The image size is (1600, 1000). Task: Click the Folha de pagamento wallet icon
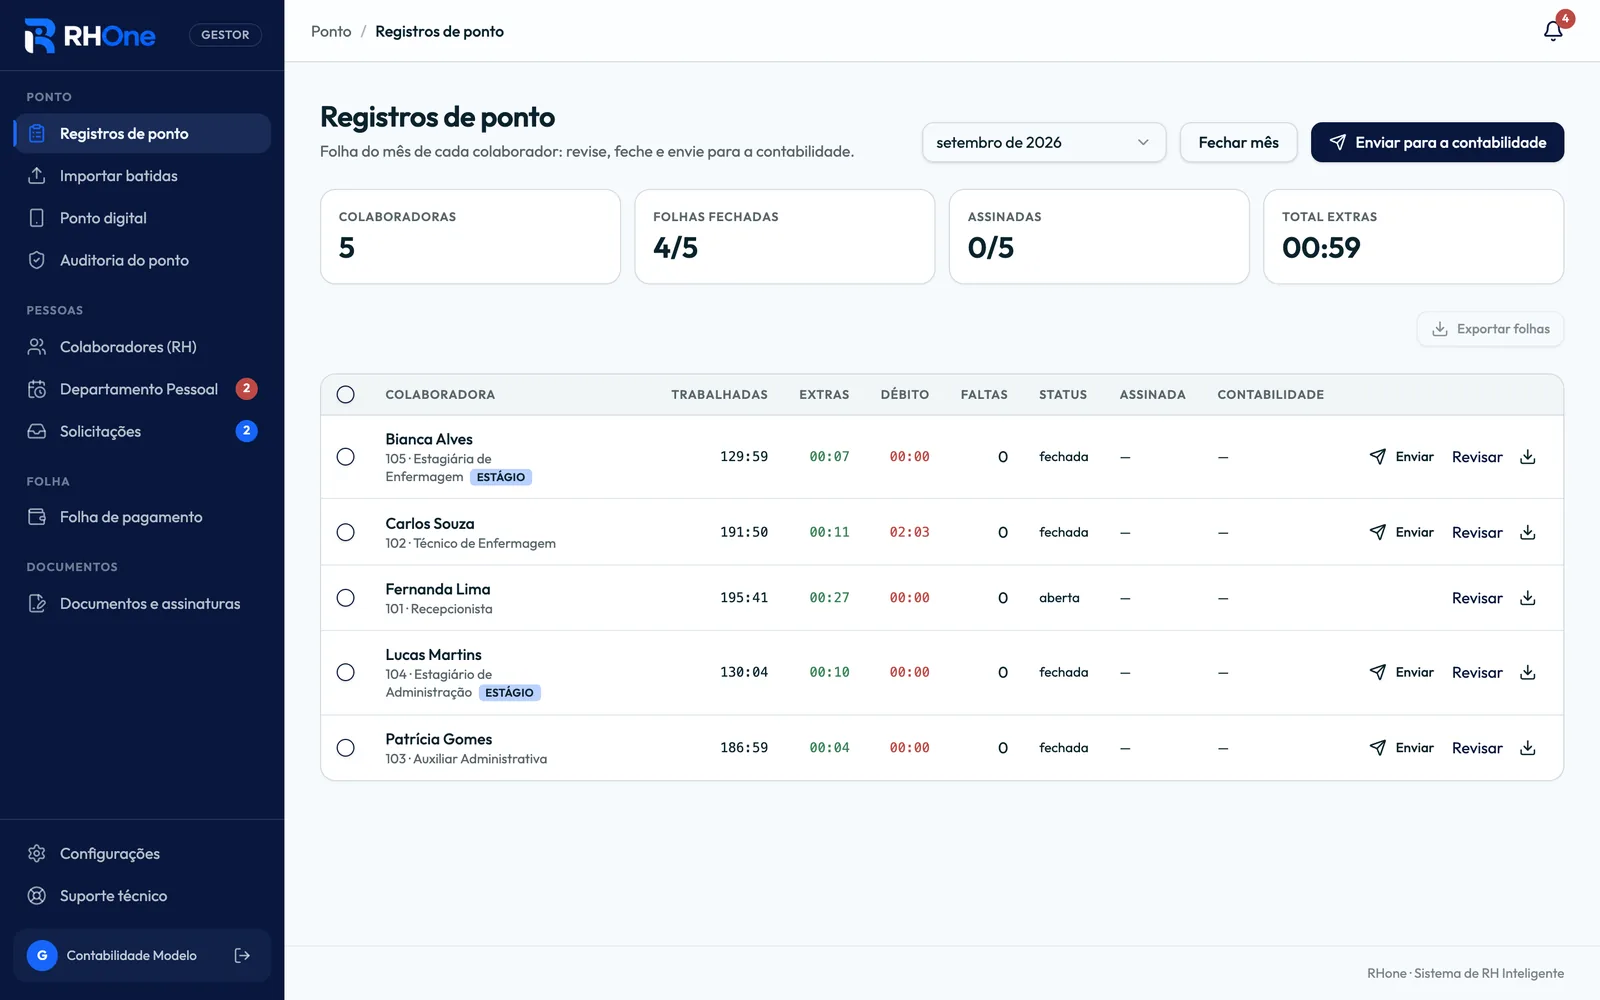(x=37, y=517)
